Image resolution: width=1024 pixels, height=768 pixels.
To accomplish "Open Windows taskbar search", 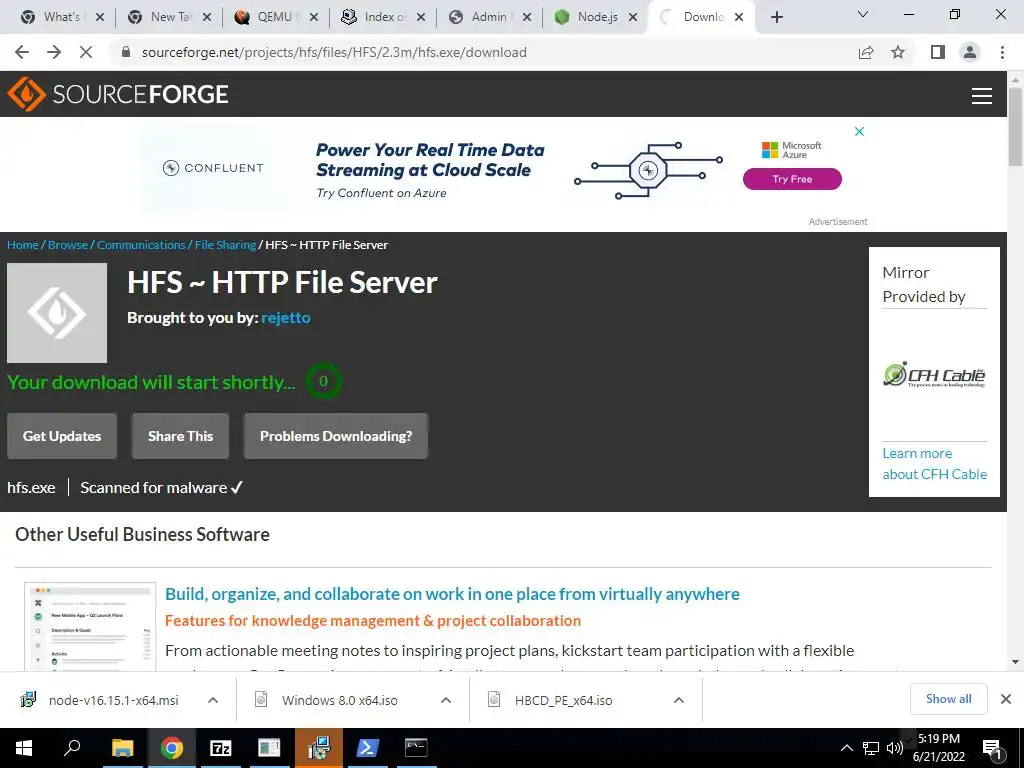I will point(72,748).
